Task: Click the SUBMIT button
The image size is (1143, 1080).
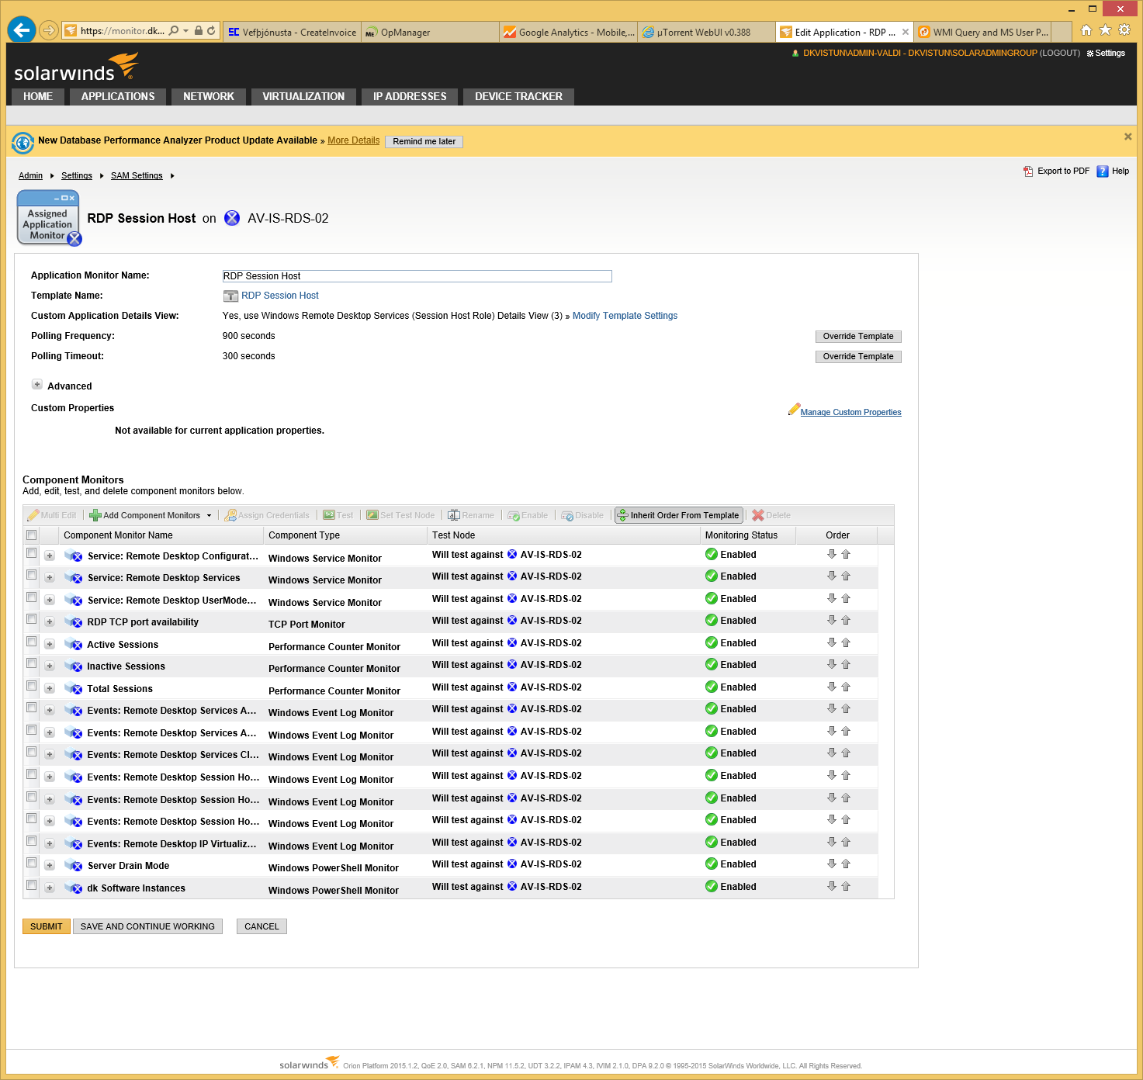Action: click(x=46, y=926)
